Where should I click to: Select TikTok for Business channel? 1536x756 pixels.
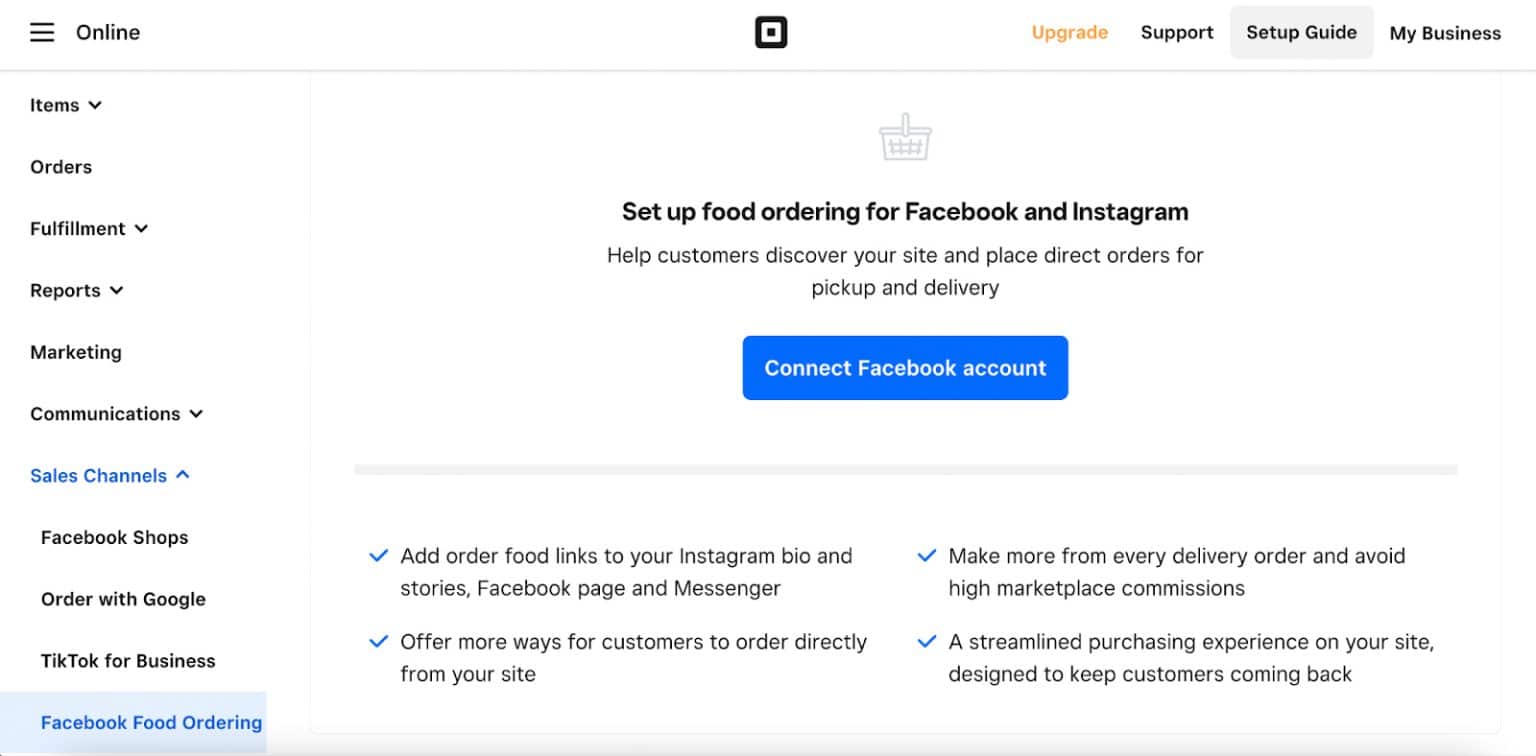128,660
